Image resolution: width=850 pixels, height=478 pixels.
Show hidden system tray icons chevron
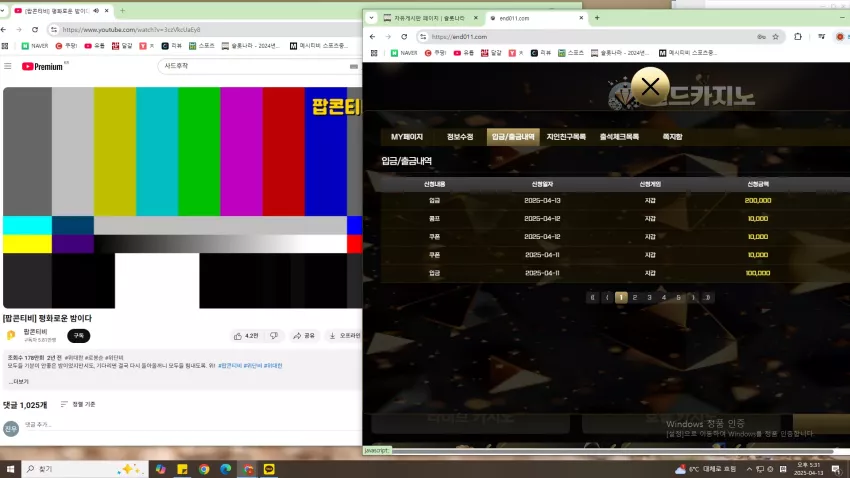[749, 469]
